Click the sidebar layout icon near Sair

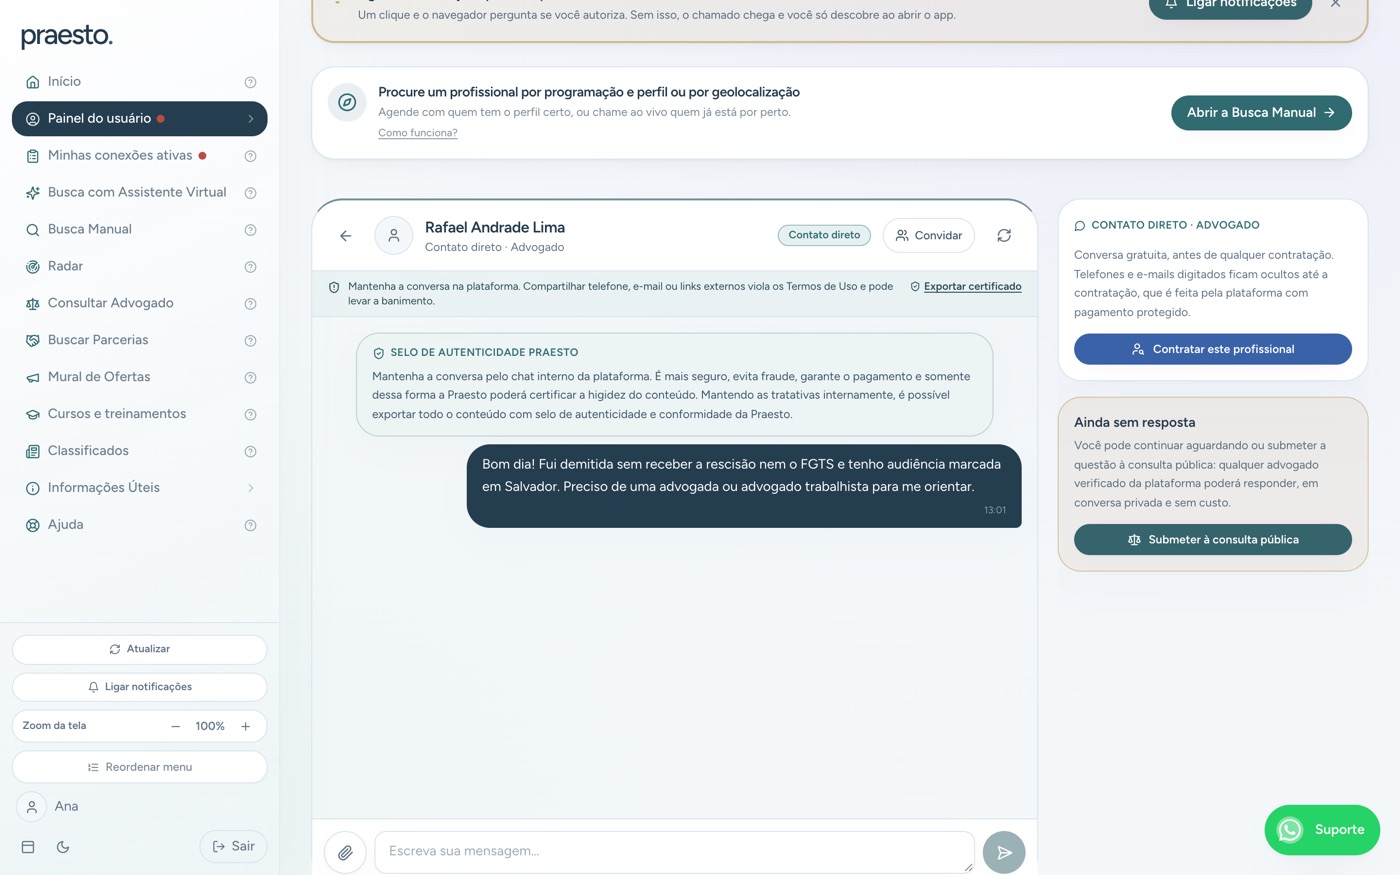(28, 847)
